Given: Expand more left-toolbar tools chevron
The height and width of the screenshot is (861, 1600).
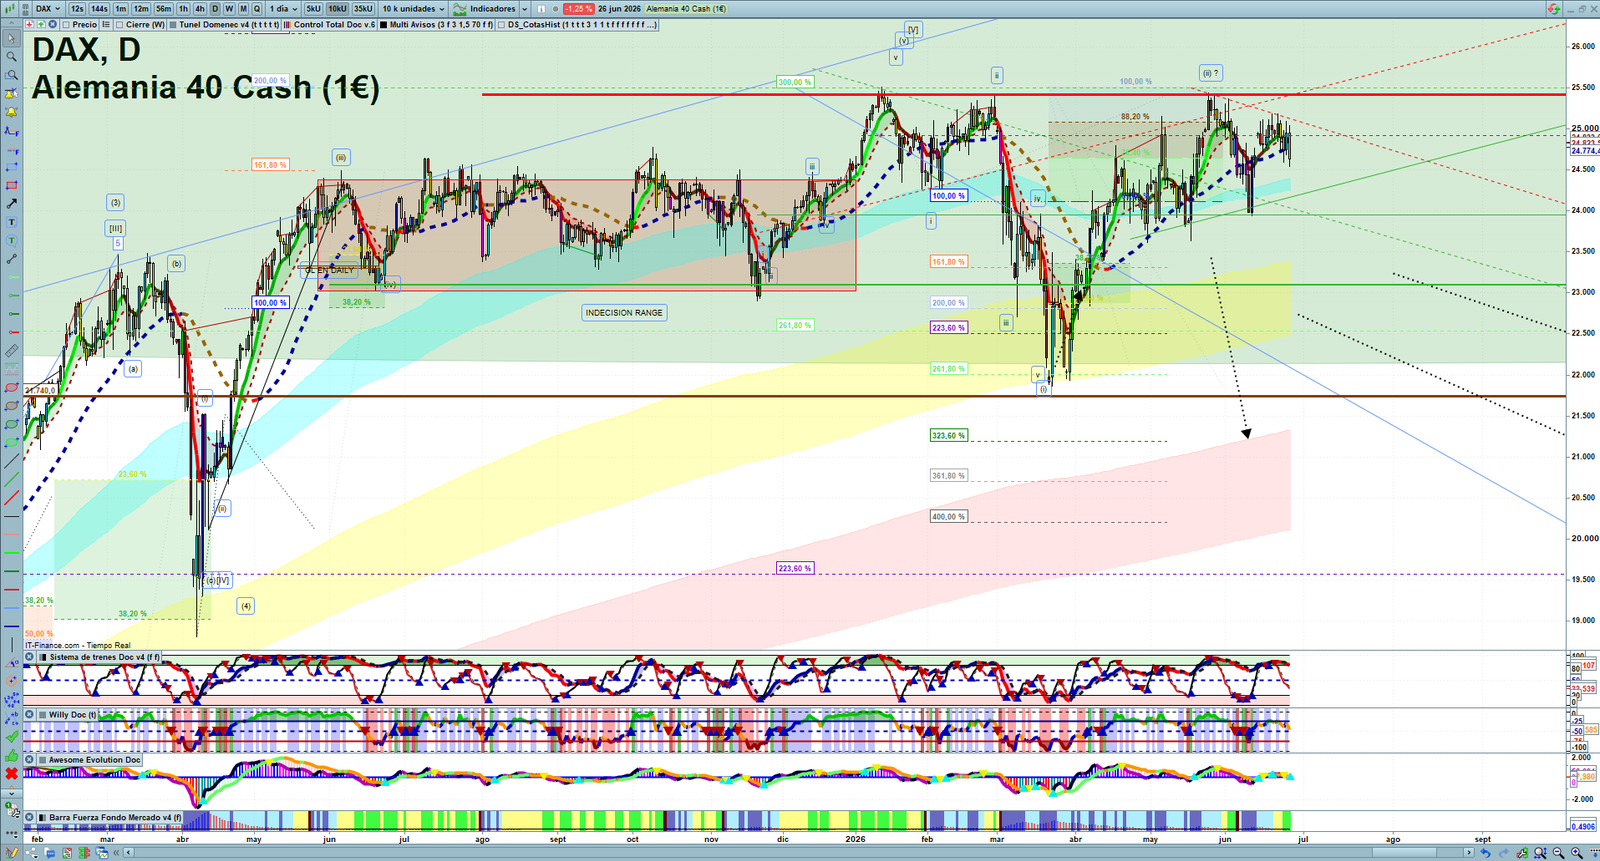Looking at the screenshot, I should click(11, 793).
